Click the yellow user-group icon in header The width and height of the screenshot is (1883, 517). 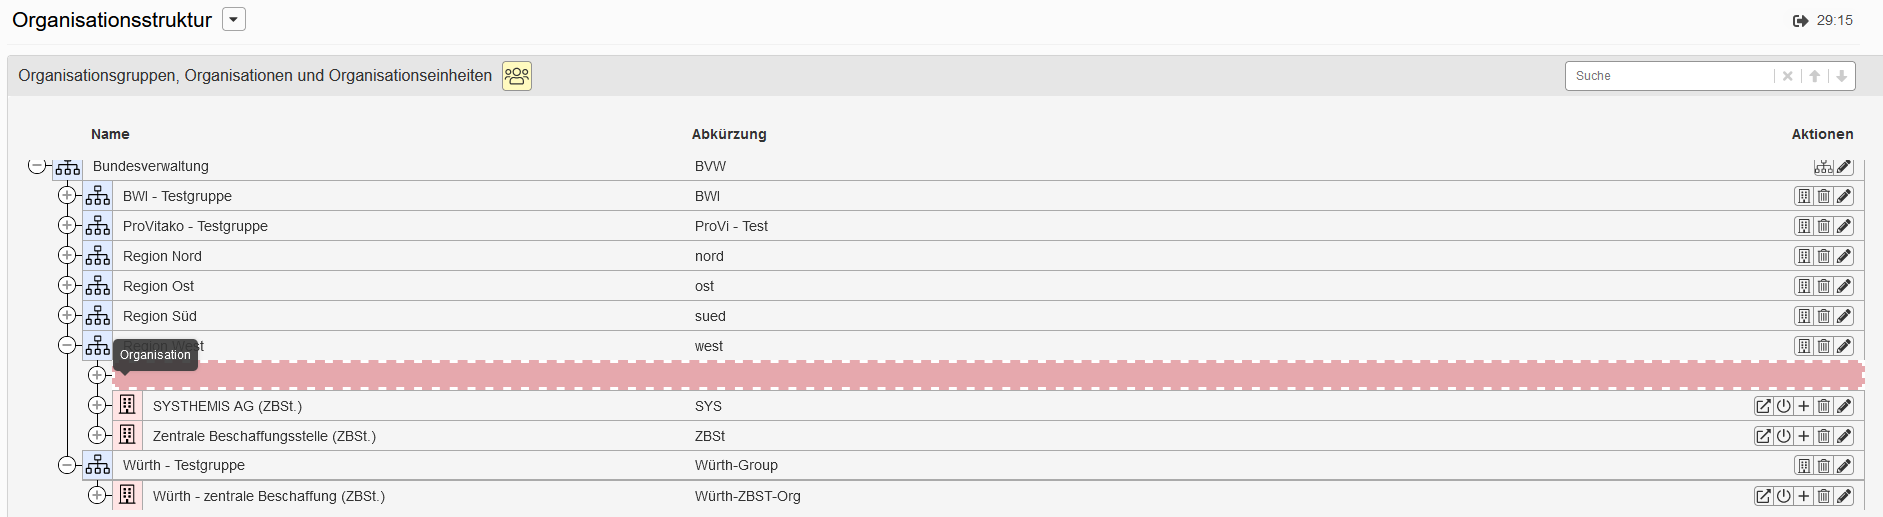(517, 76)
